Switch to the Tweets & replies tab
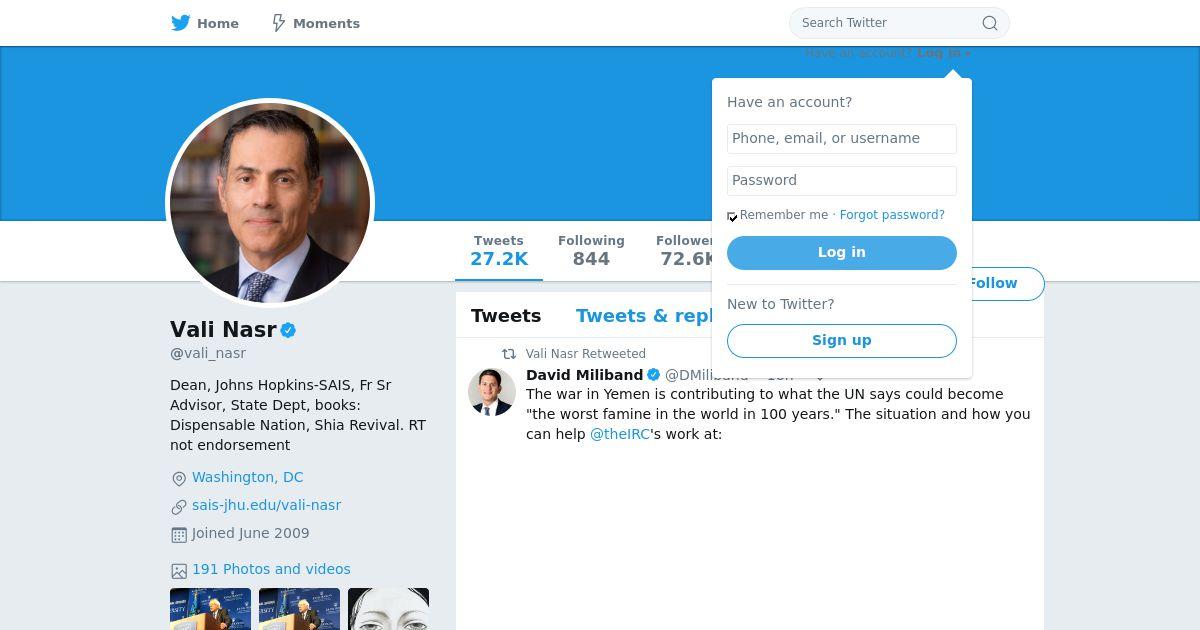The height and width of the screenshot is (630, 1200). pyautogui.click(x=645, y=316)
